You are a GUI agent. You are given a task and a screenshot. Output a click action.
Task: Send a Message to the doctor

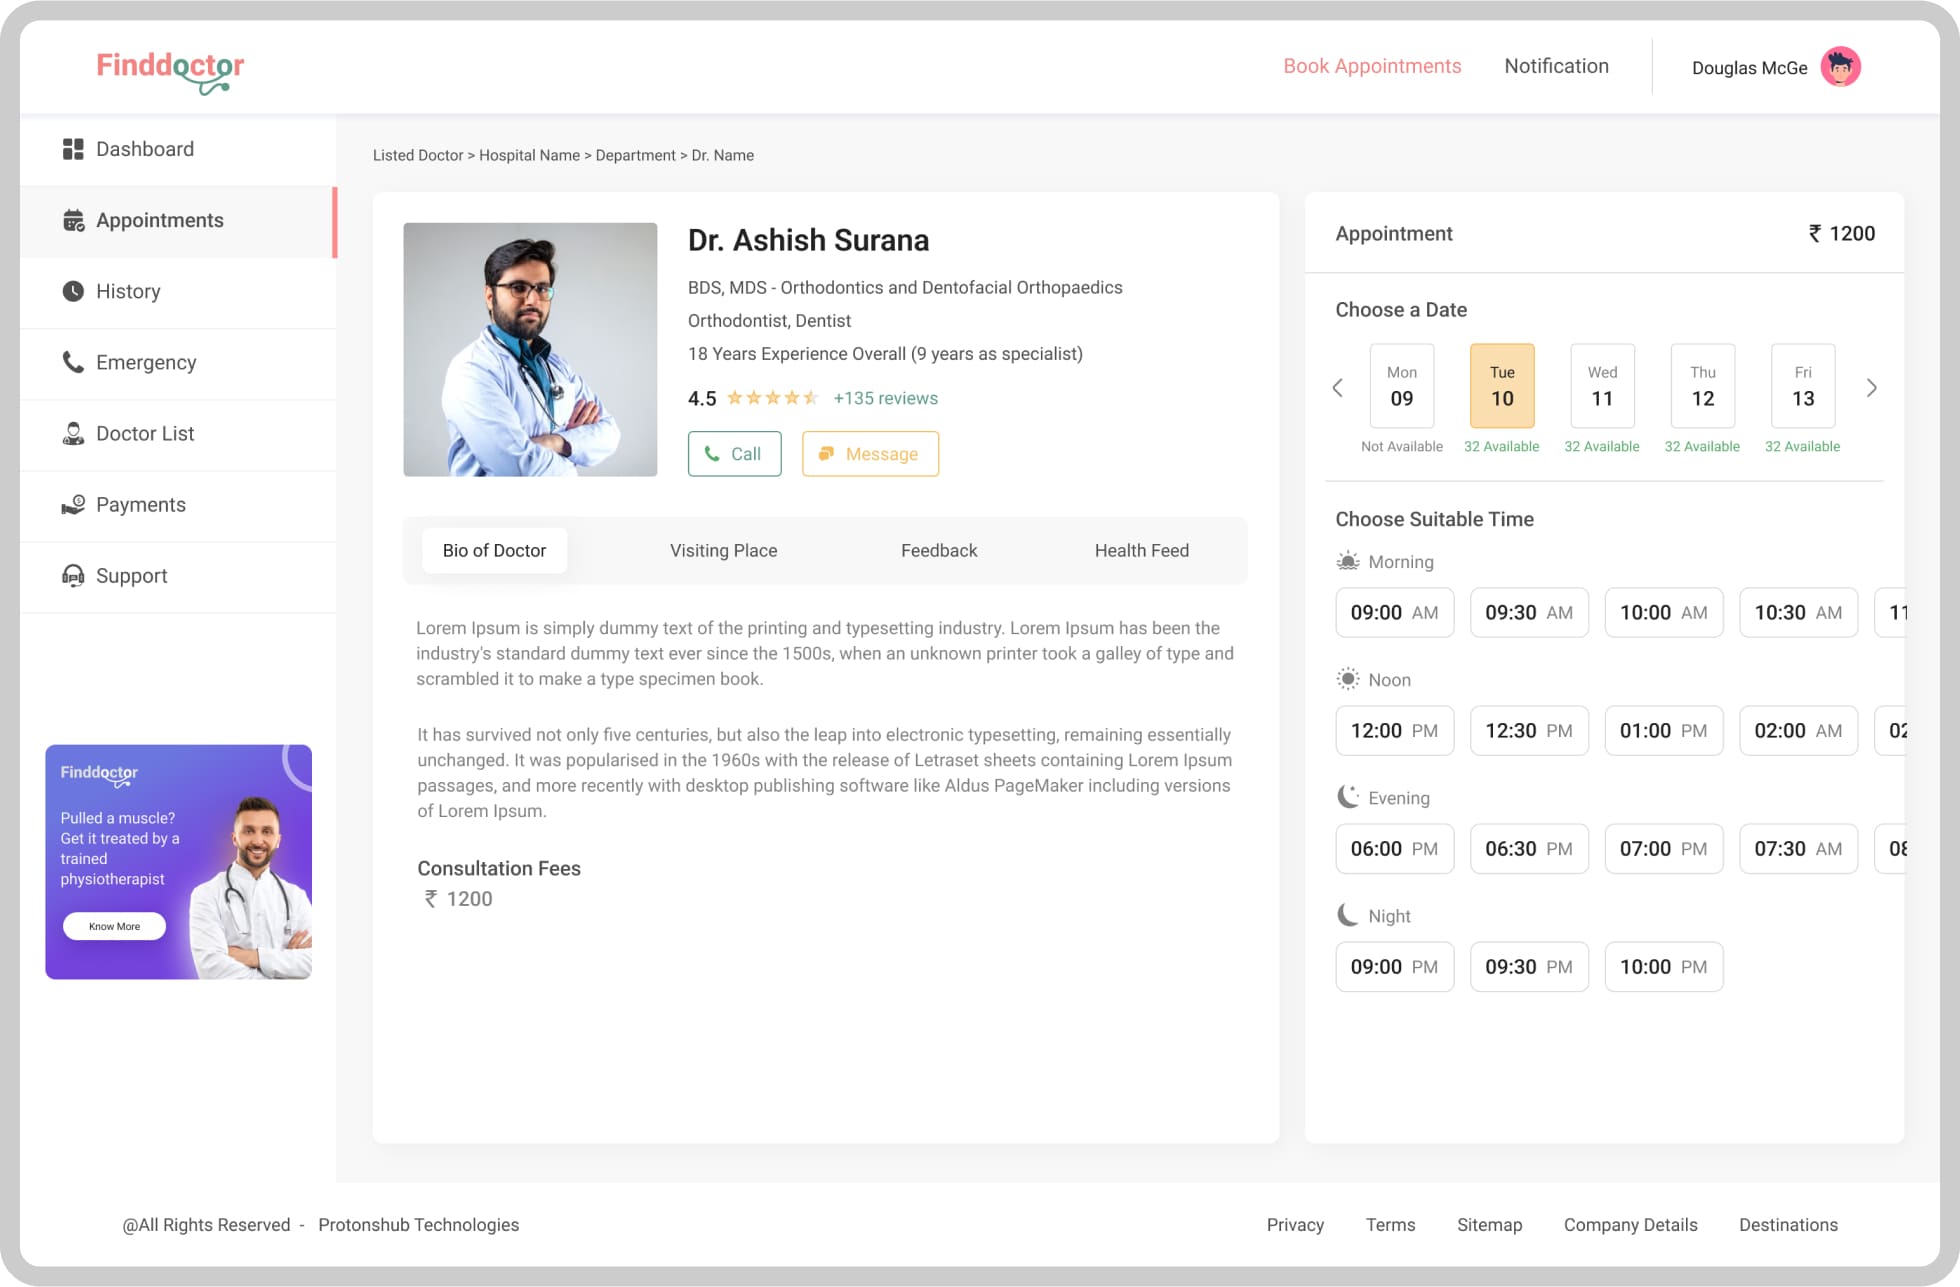tap(870, 454)
